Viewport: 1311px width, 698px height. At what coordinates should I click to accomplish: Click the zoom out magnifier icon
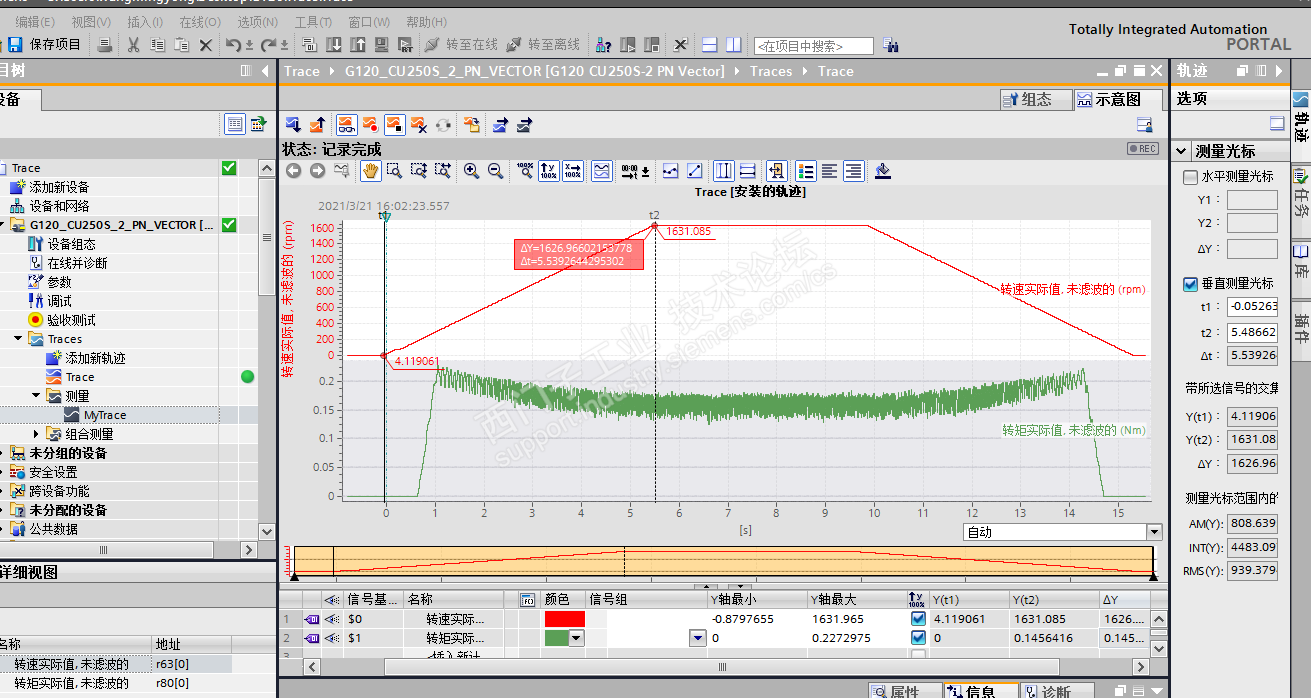[x=495, y=171]
